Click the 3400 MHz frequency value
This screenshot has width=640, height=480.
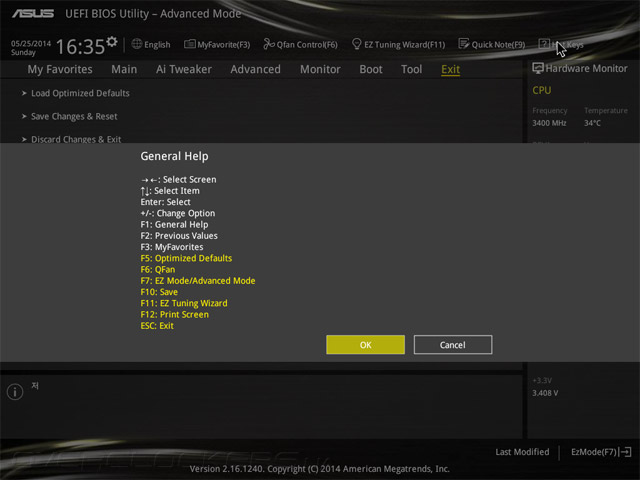tap(549, 123)
